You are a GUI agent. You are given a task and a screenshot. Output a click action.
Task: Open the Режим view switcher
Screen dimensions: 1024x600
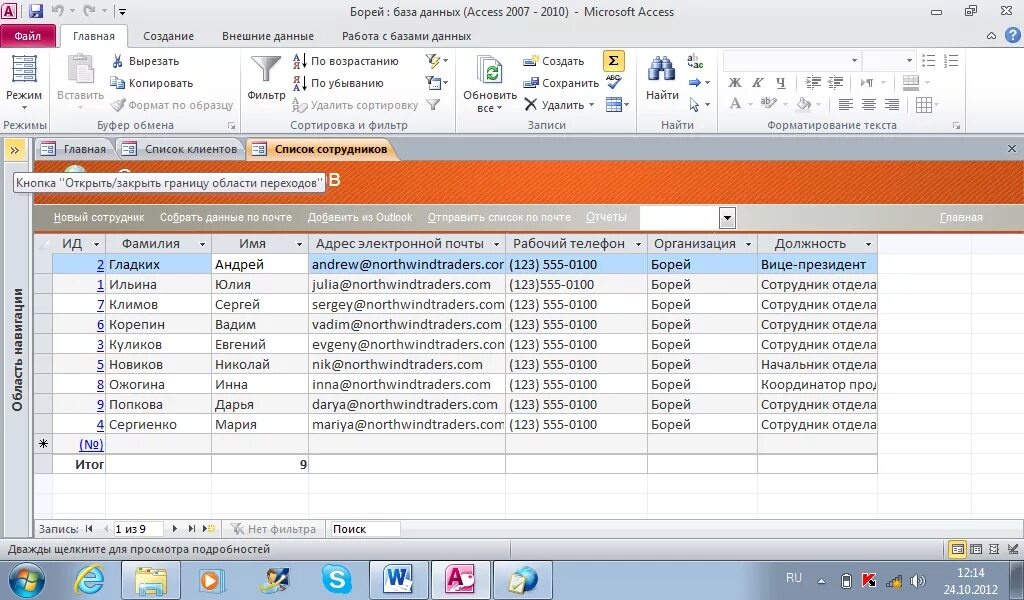coord(24,82)
